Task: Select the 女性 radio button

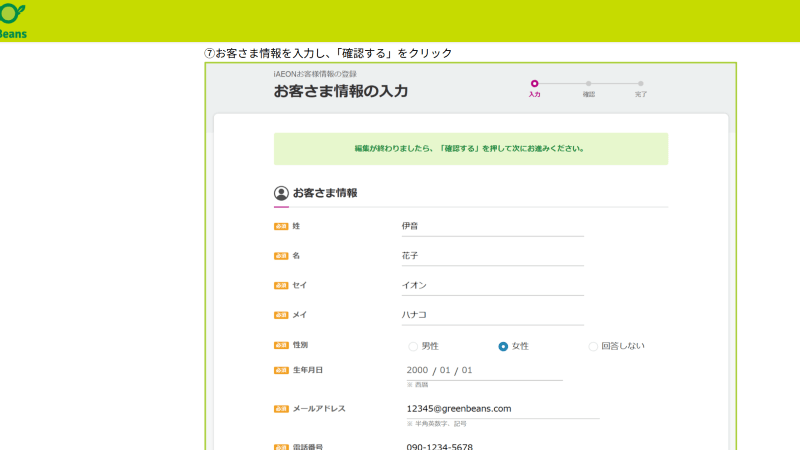Action: point(503,346)
